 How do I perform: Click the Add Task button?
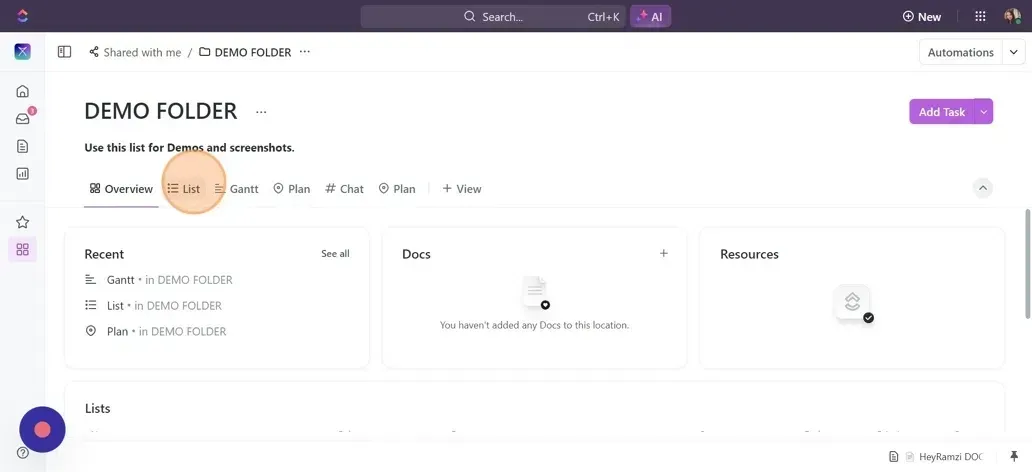[x=941, y=112]
